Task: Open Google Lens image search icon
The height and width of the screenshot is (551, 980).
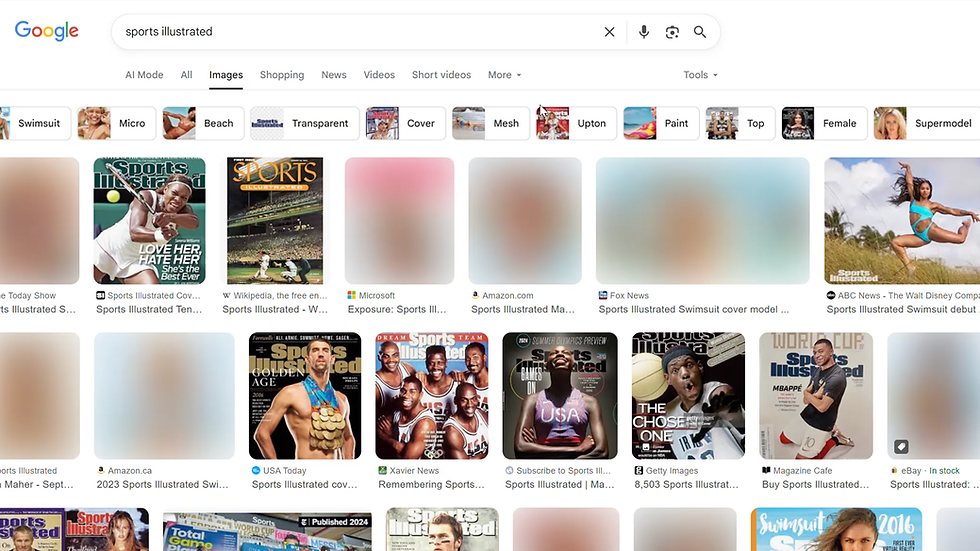Action: click(x=672, y=32)
